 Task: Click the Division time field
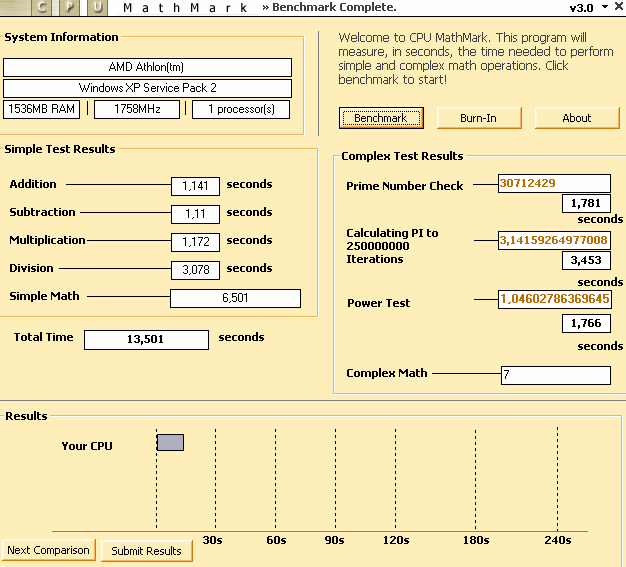pos(195,270)
